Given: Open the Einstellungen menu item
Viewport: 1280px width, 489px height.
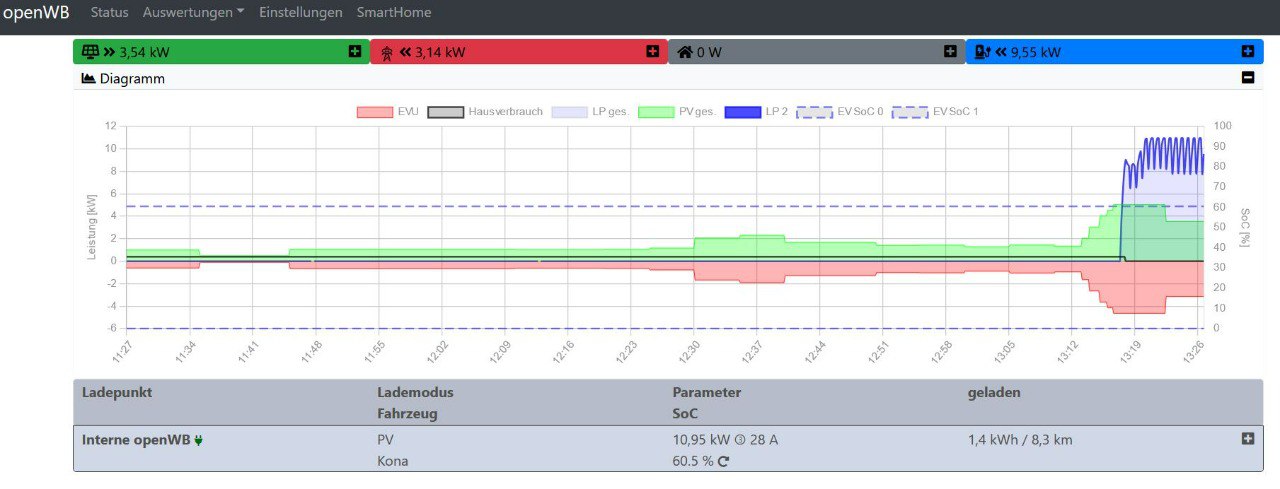Looking at the screenshot, I should (300, 13).
